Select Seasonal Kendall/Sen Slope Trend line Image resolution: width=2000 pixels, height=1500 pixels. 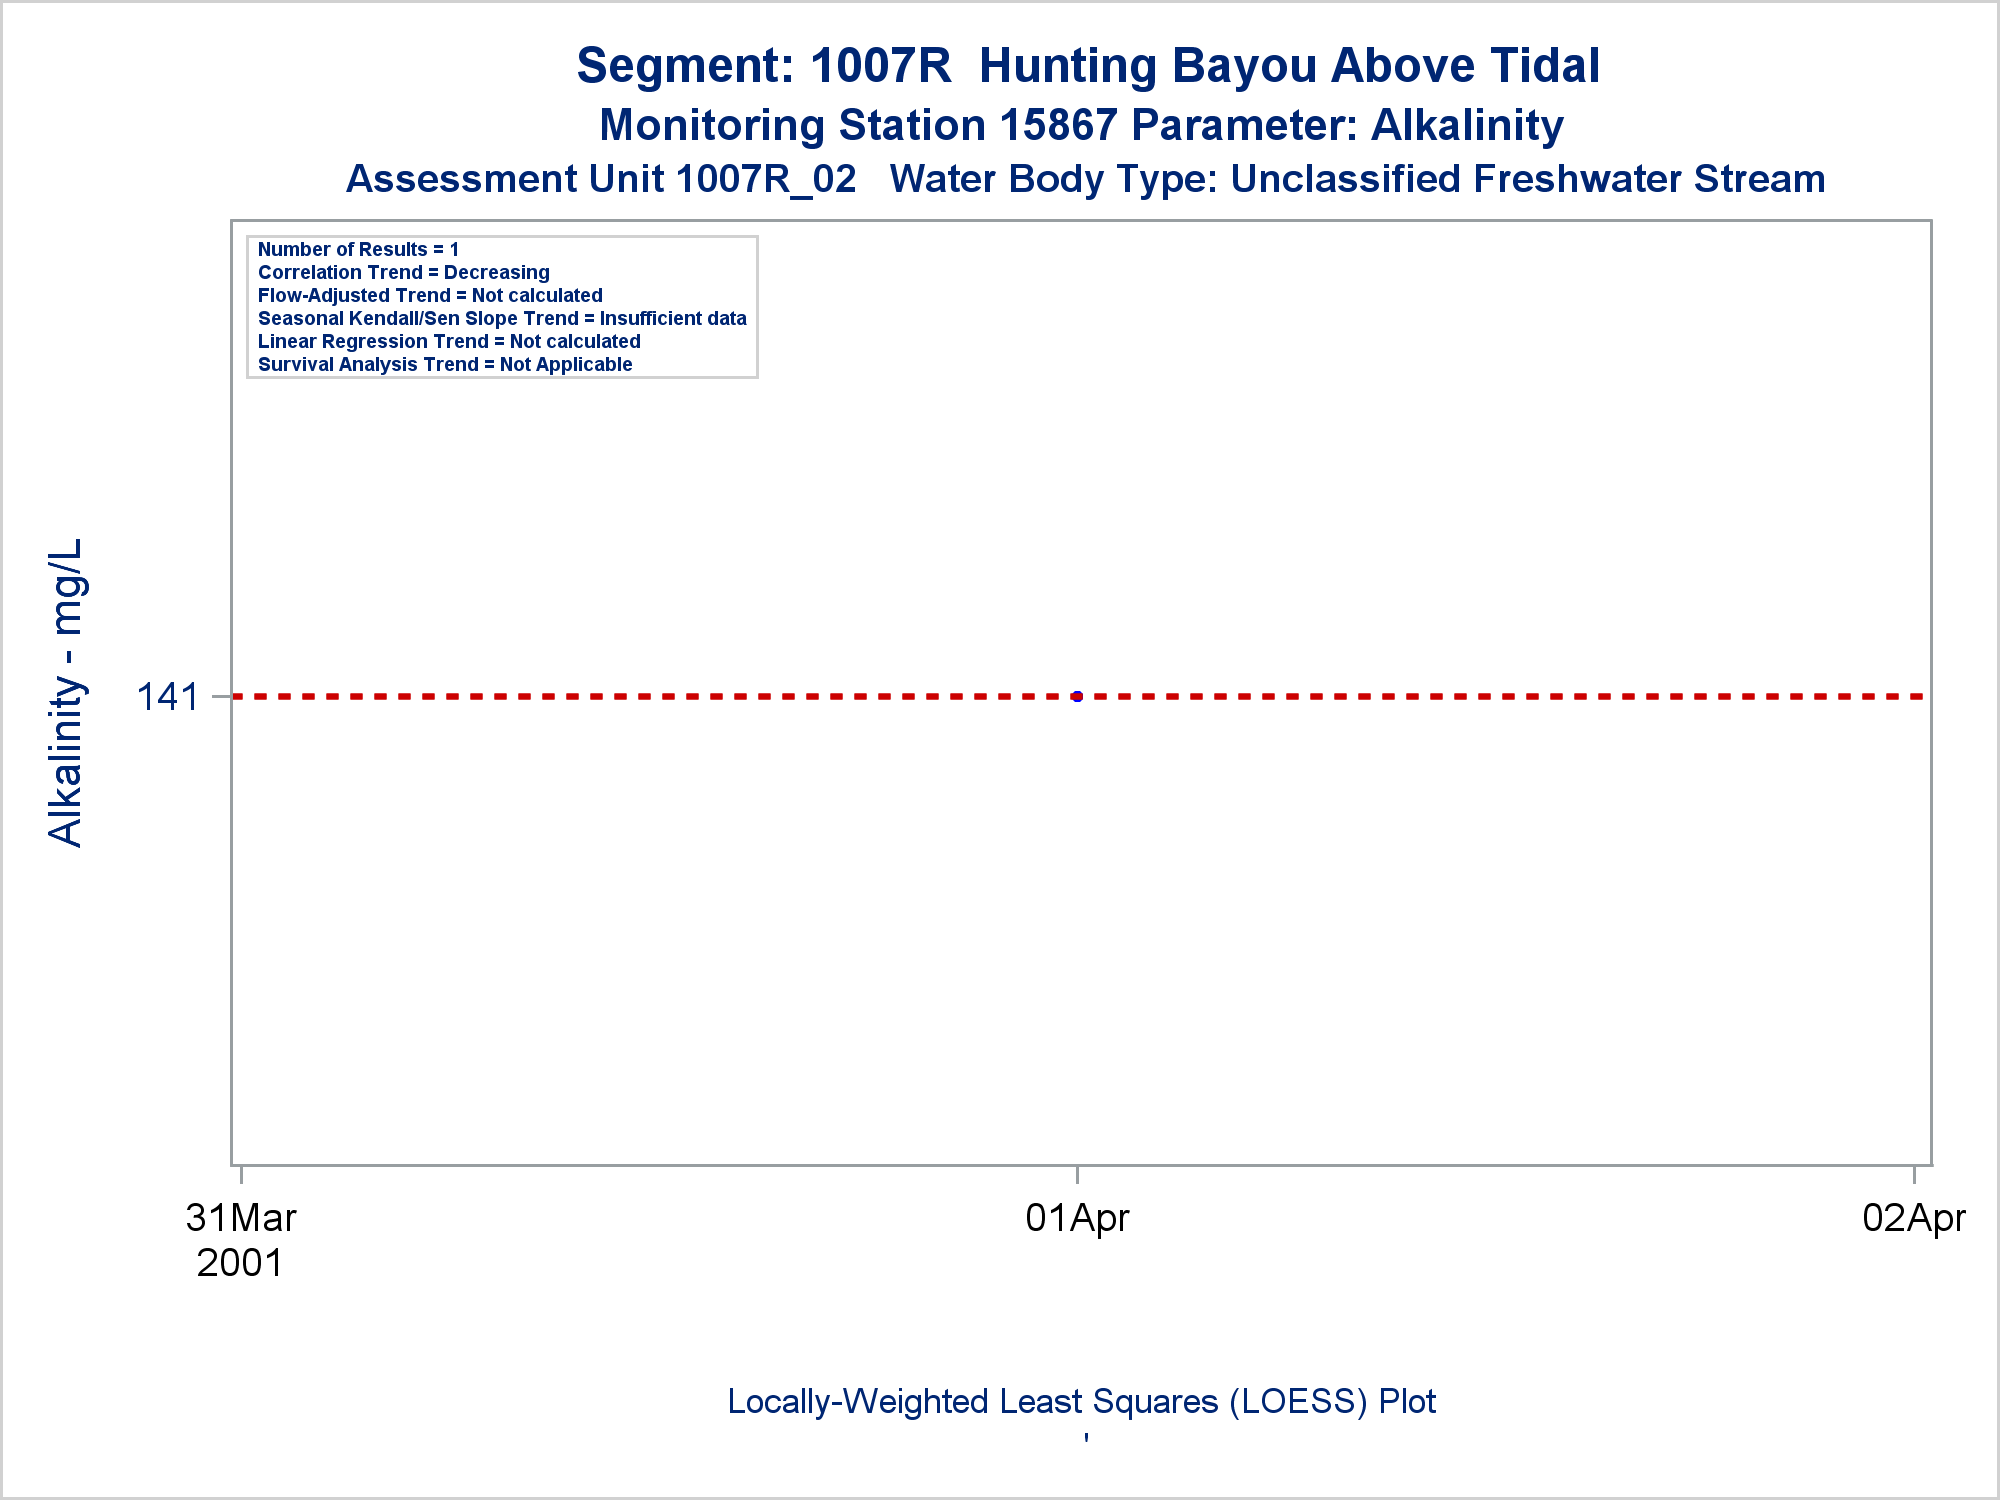[502, 318]
